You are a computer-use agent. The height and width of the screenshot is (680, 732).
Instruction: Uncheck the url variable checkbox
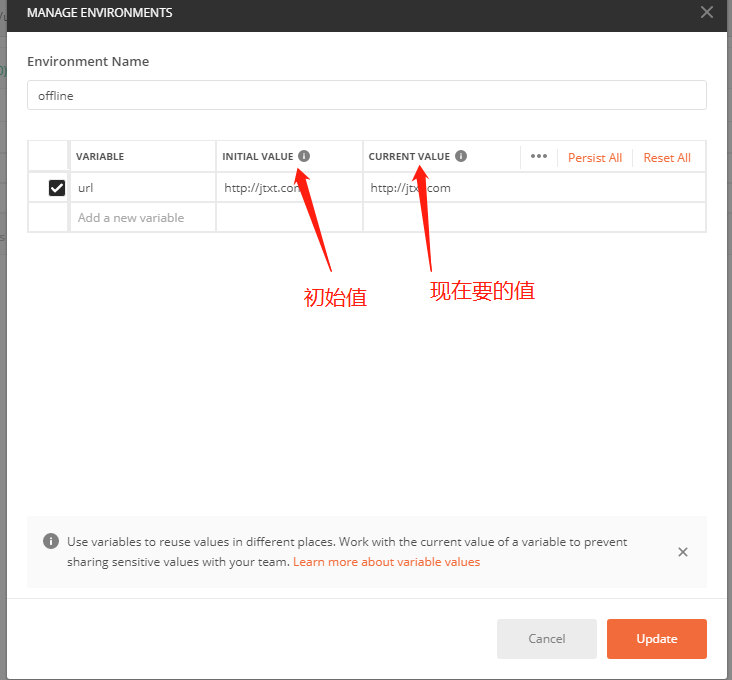(x=57, y=188)
